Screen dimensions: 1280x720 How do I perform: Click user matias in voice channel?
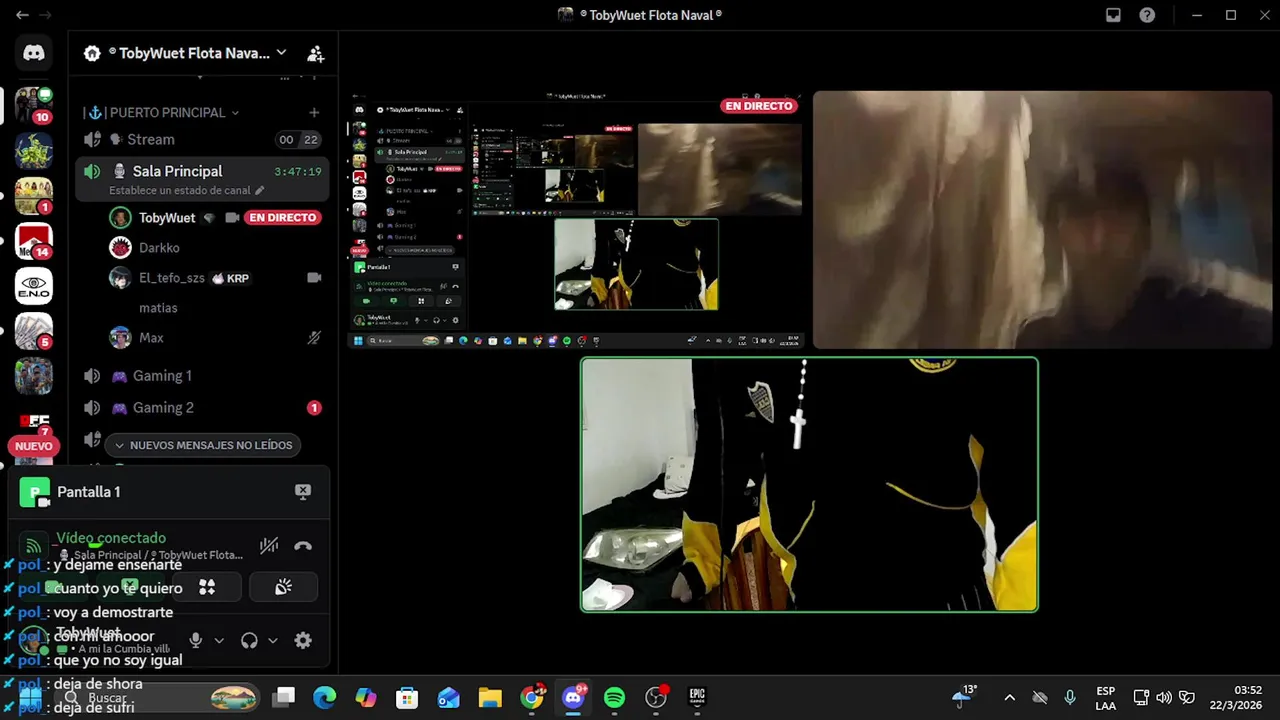(x=158, y=308)
